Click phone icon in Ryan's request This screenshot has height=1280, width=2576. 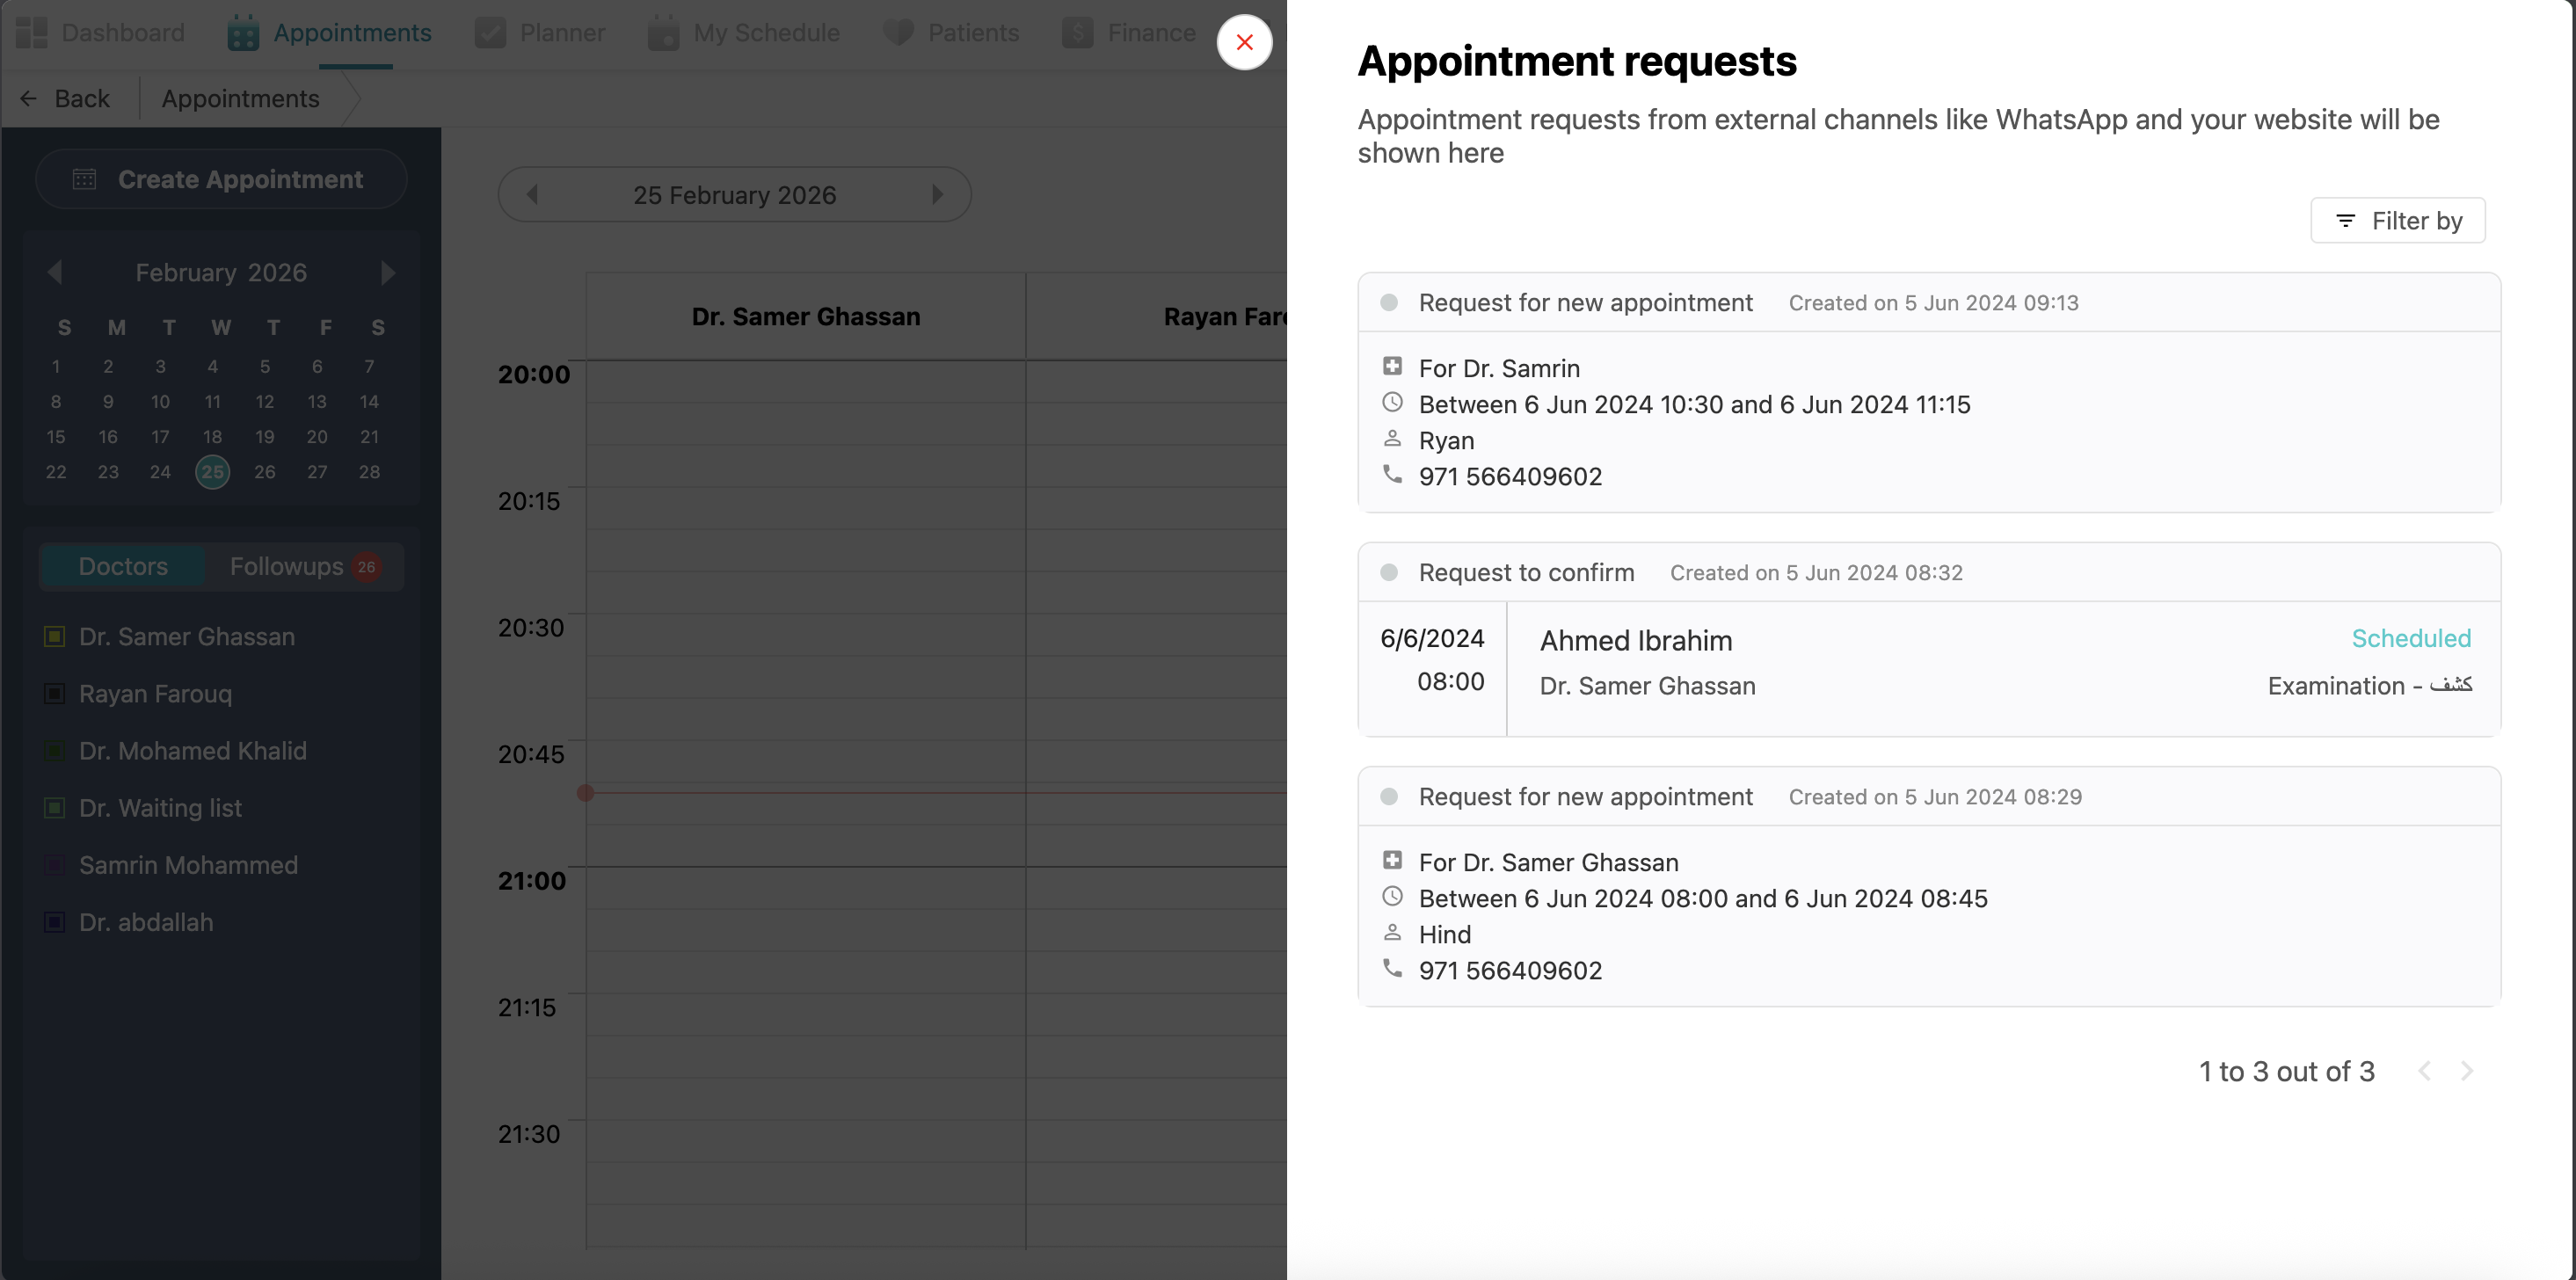pos(1392,474)
